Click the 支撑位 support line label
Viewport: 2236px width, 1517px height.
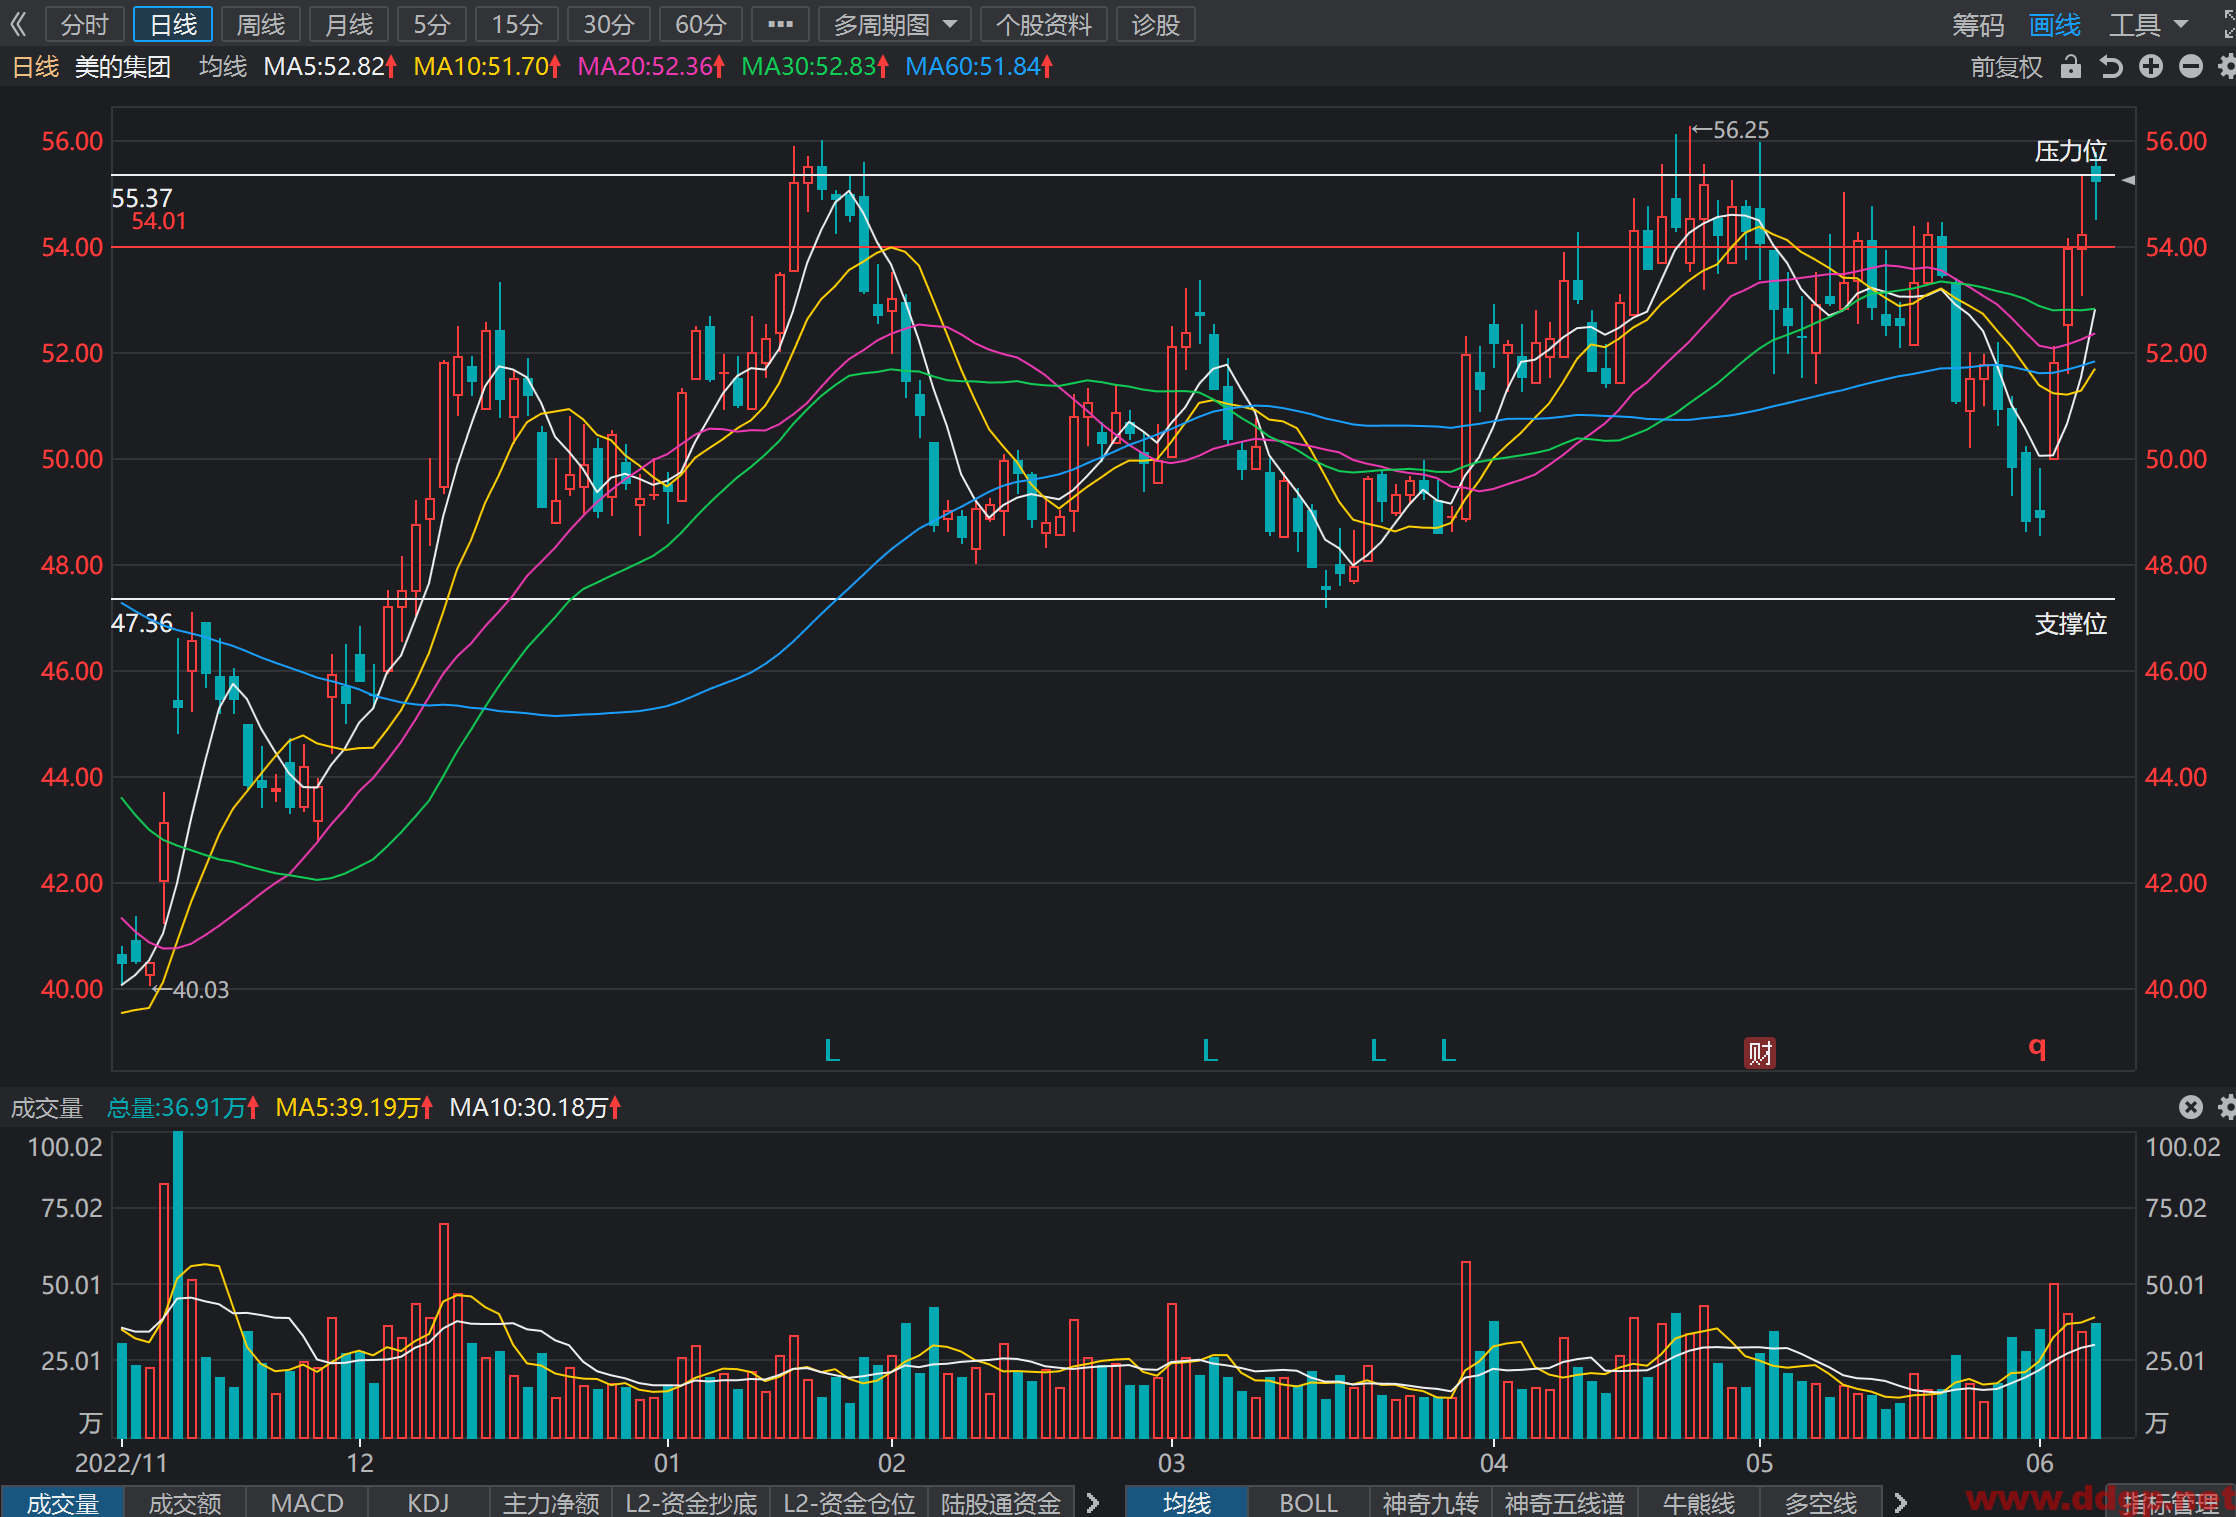tap(2071, 624)
